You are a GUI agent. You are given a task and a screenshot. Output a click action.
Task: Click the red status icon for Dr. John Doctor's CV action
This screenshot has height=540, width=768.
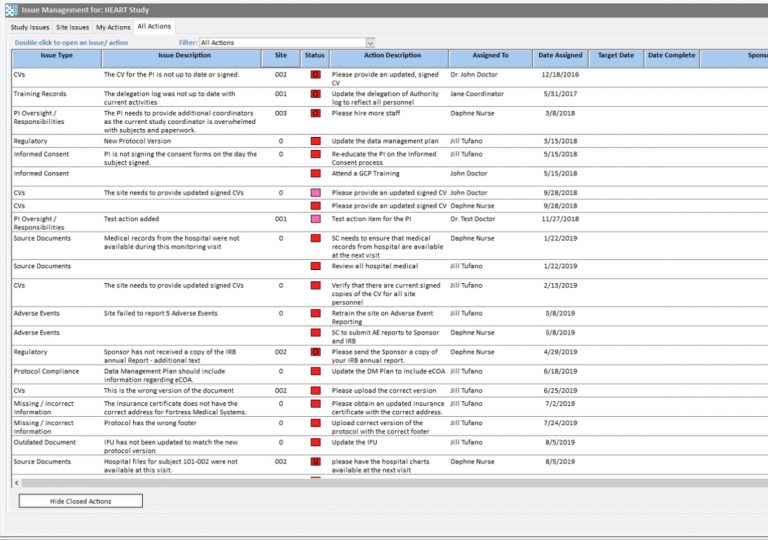pos(315,75)
